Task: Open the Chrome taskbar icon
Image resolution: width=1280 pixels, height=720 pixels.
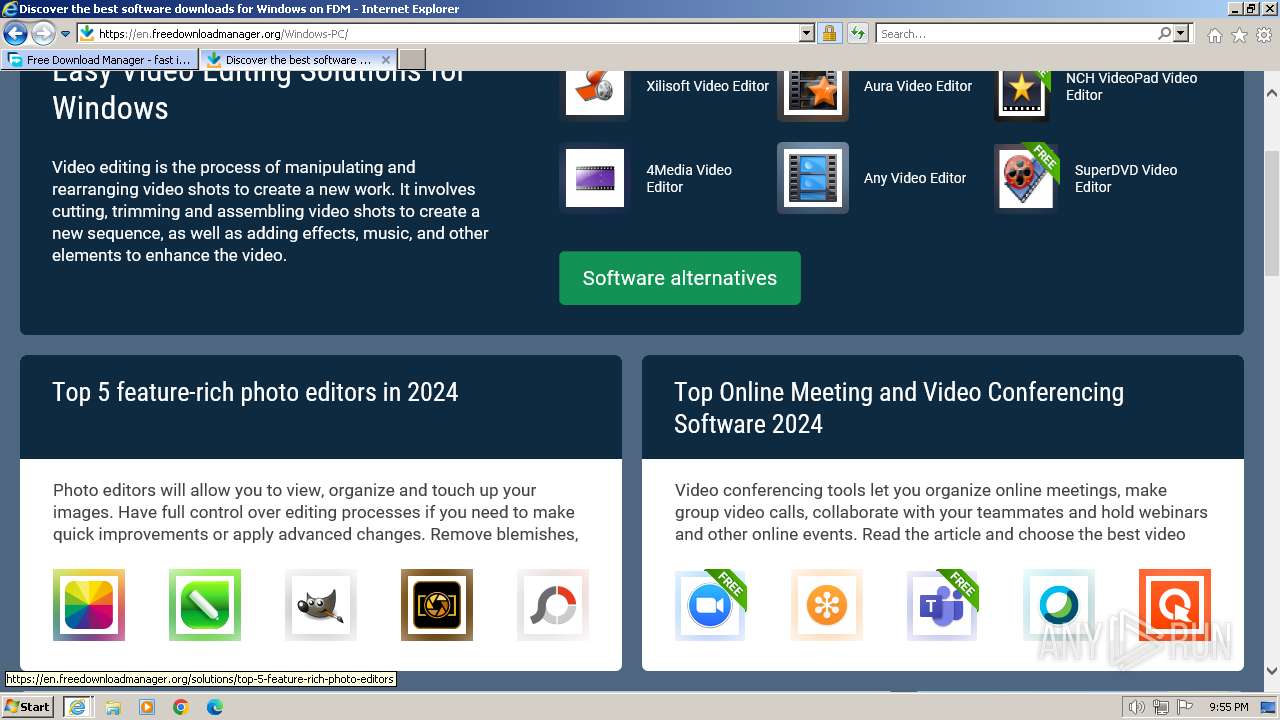Action: click(x=181, y=707)
